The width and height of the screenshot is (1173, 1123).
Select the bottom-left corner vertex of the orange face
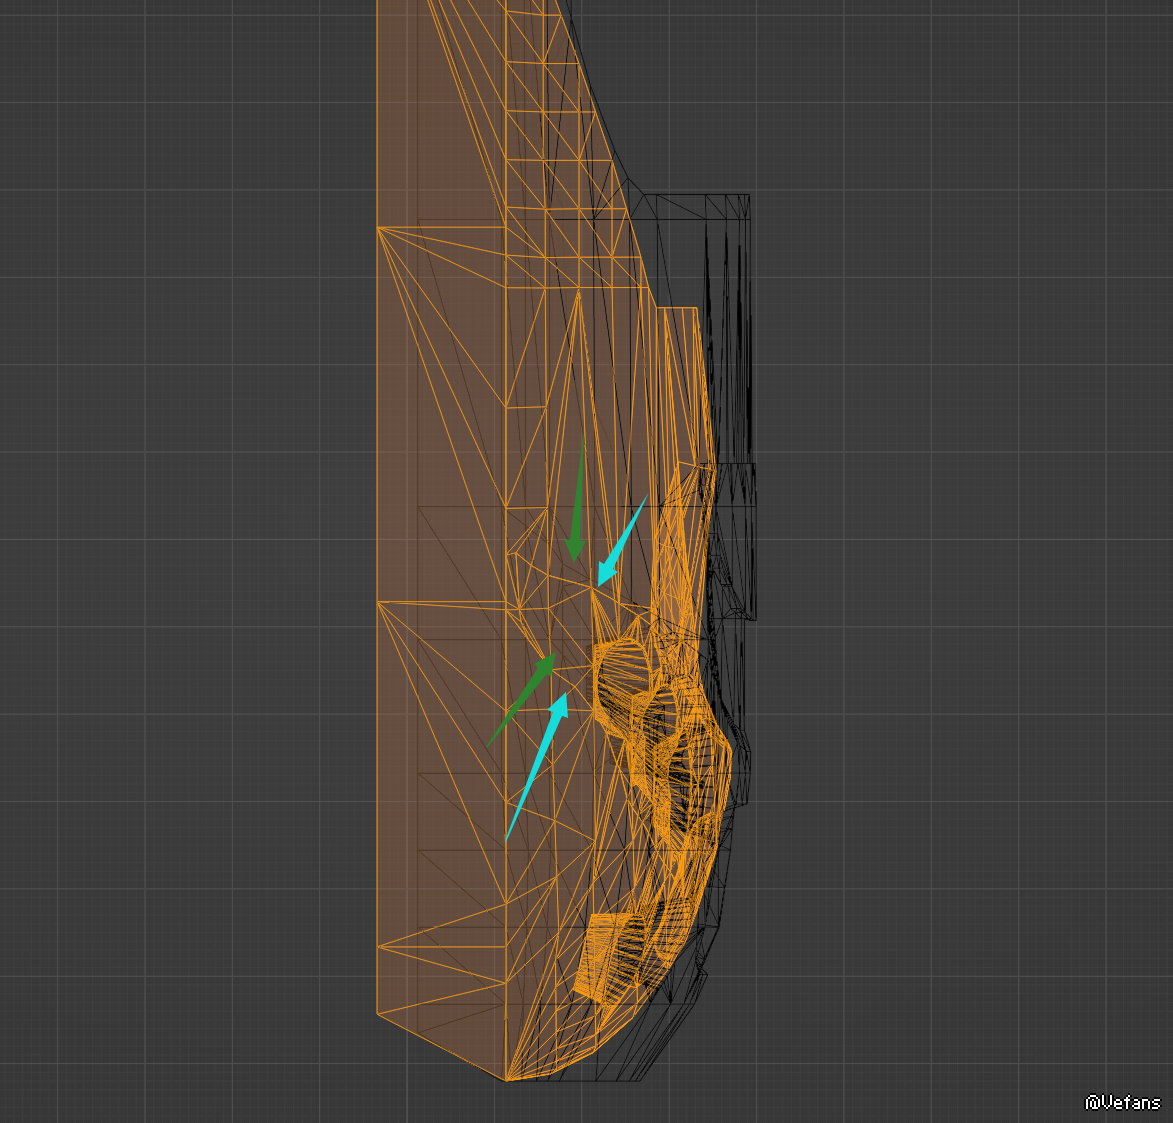point(377,1014)
